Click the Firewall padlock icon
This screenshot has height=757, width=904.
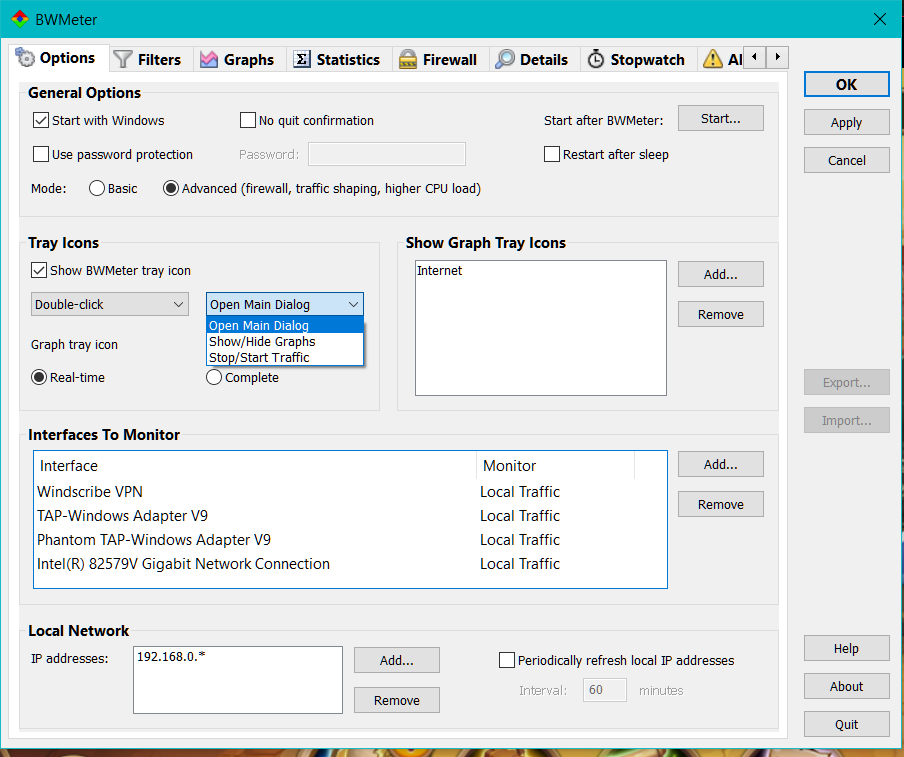point(408,59)
